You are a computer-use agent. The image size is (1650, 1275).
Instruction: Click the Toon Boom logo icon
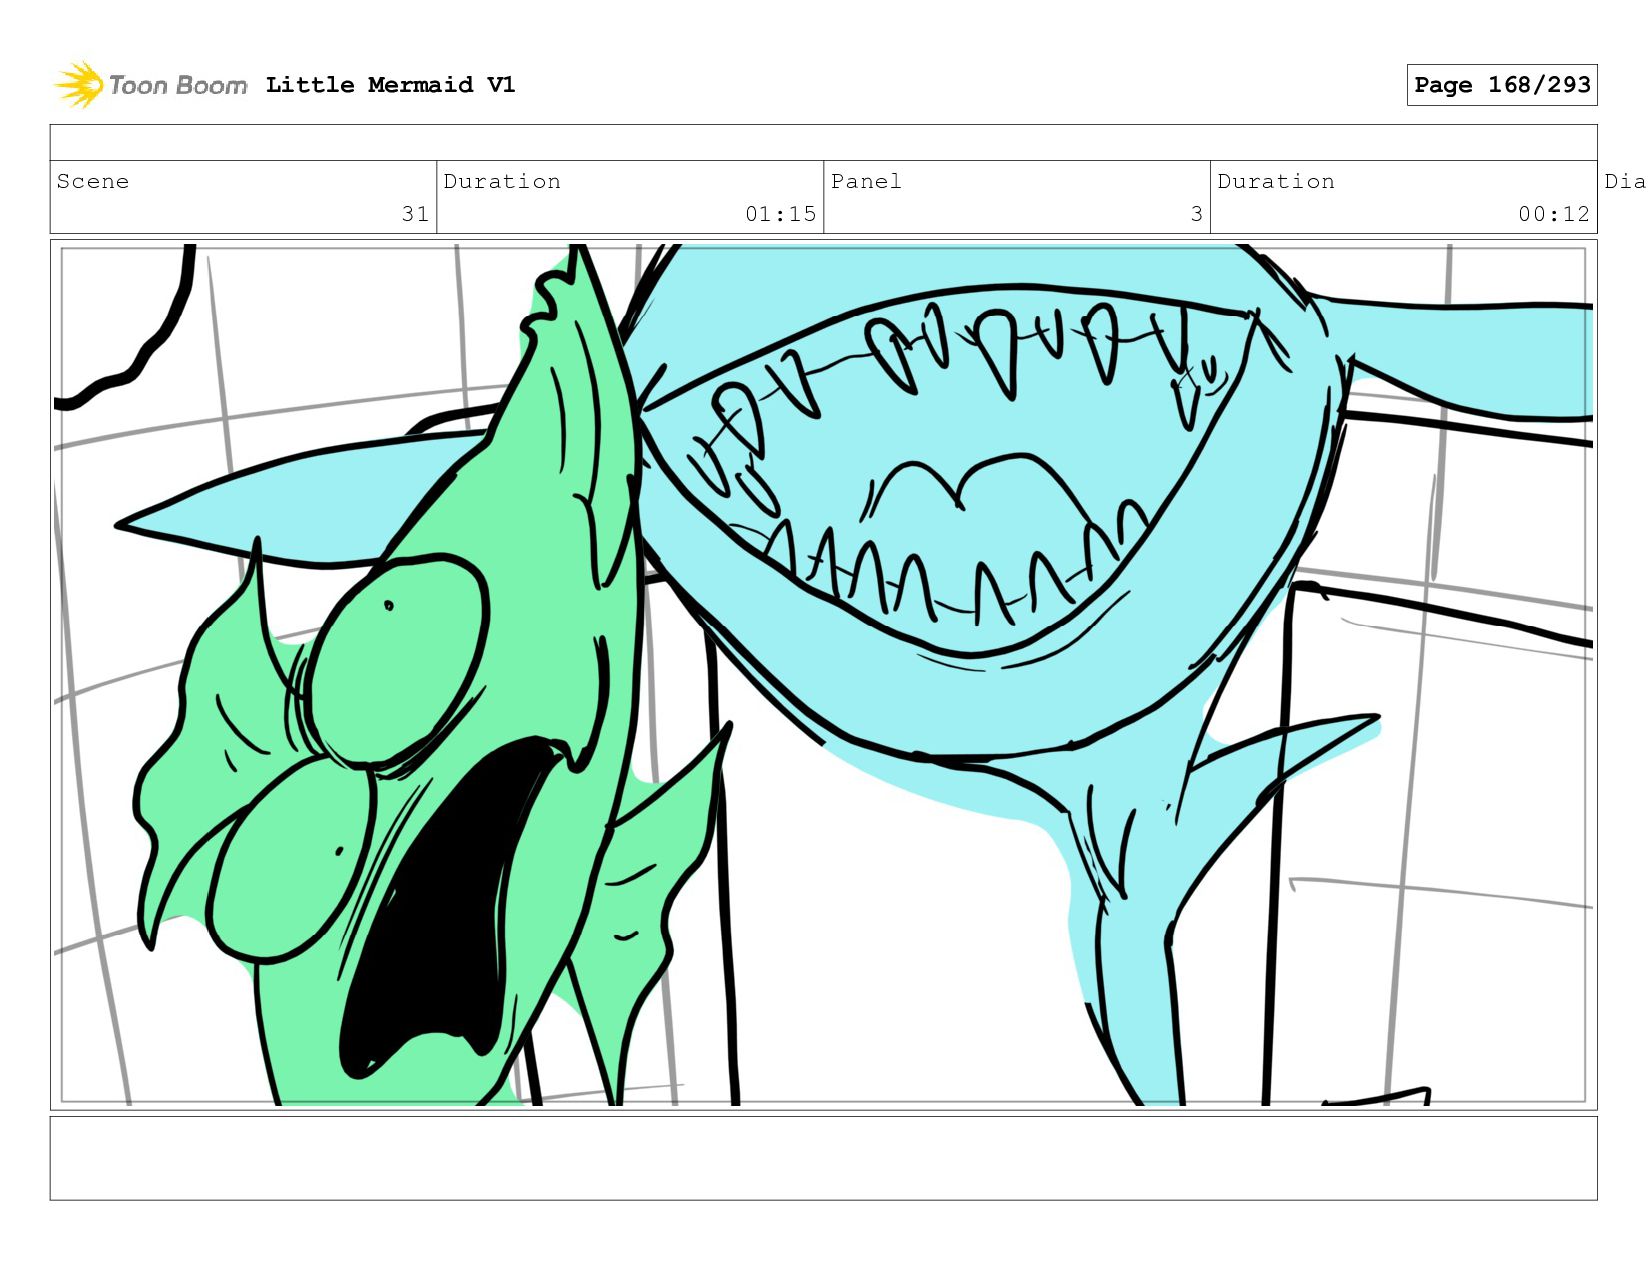point(78,85)
